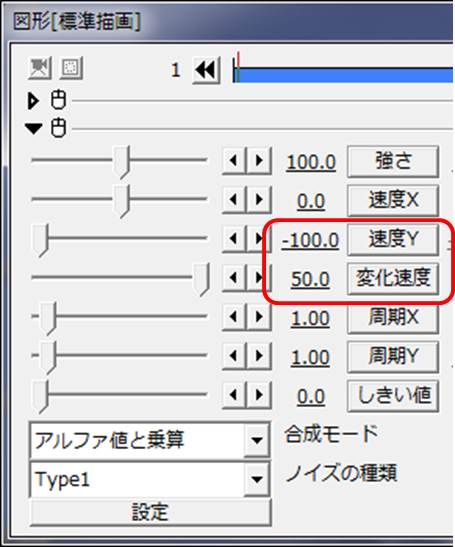
Task: Open the ノイズの種類 dropdown showing Type1
Action: [150, 480]
